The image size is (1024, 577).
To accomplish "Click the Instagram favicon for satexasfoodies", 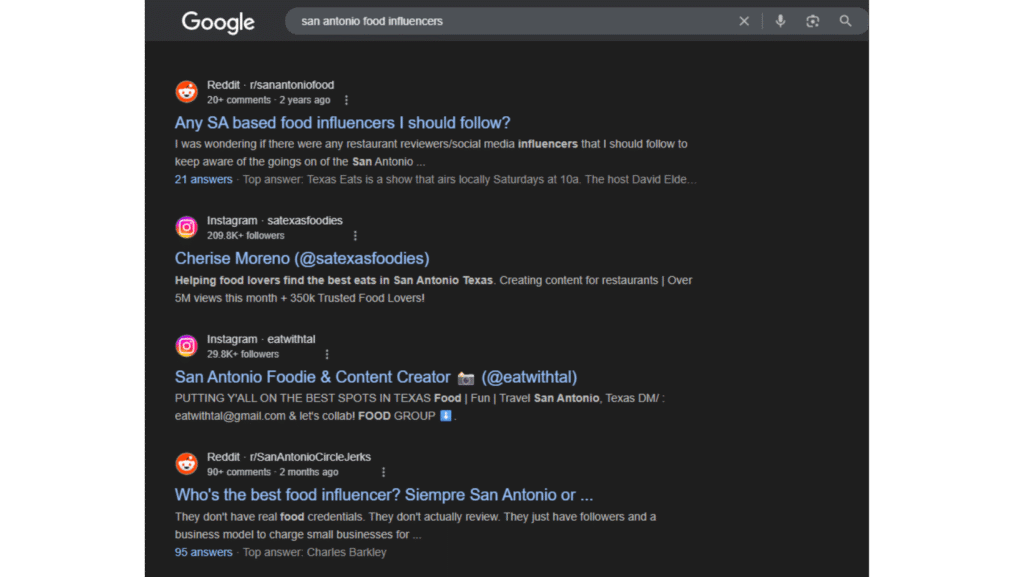I will [187, 227].
